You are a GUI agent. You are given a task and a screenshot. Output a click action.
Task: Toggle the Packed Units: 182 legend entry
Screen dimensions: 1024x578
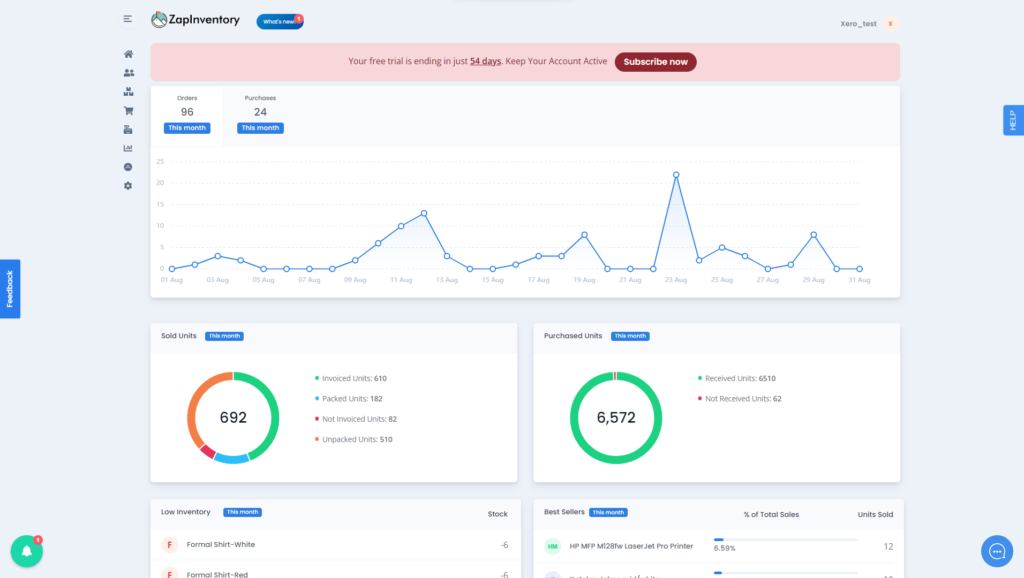point(349,398)
